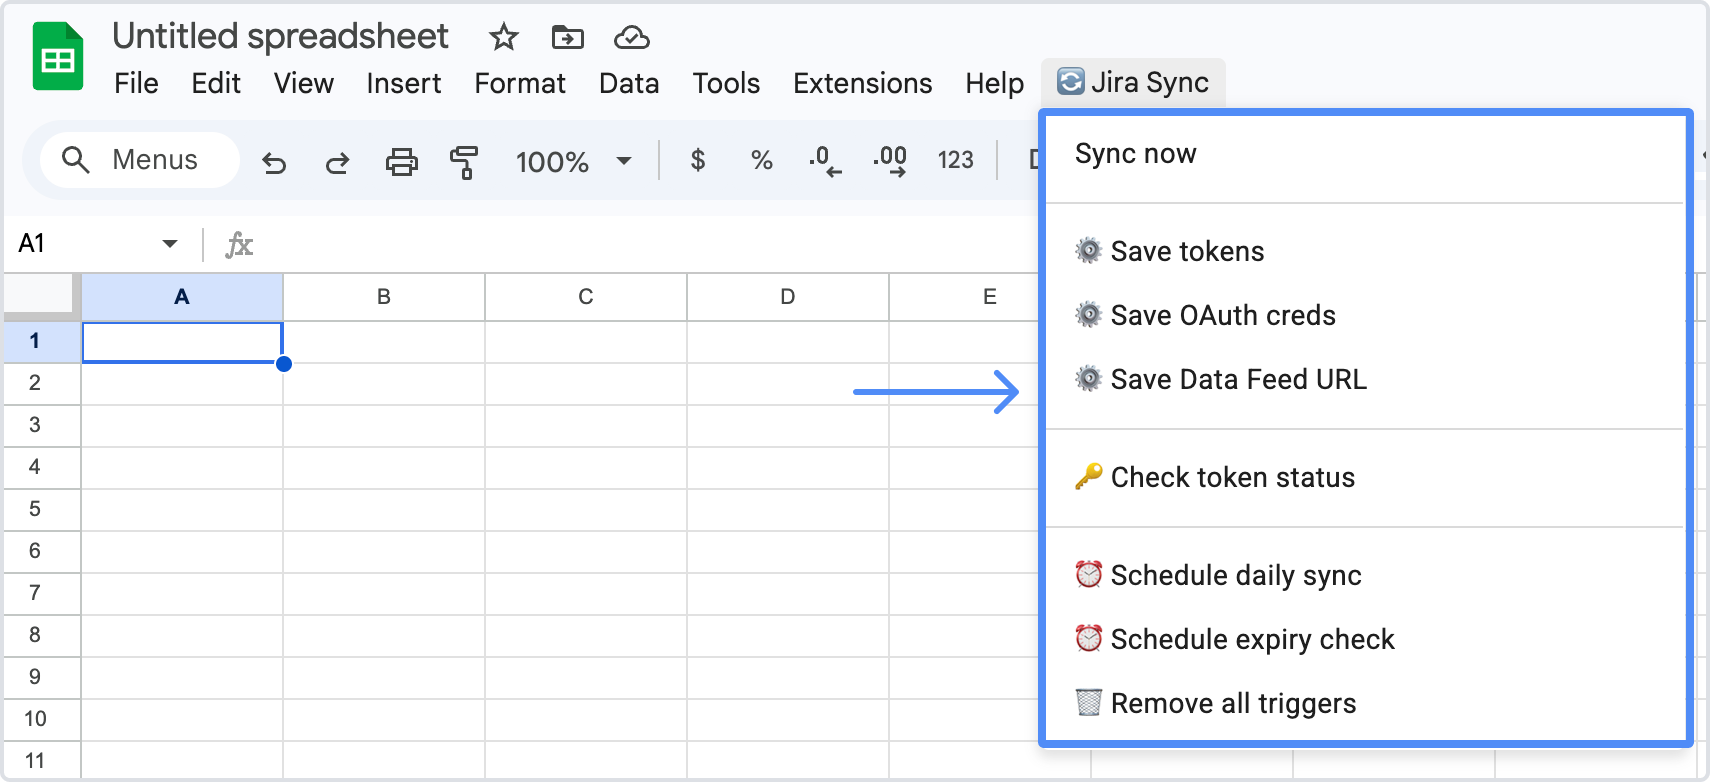Expand the A1 name box dropdown

click(170, 244)
